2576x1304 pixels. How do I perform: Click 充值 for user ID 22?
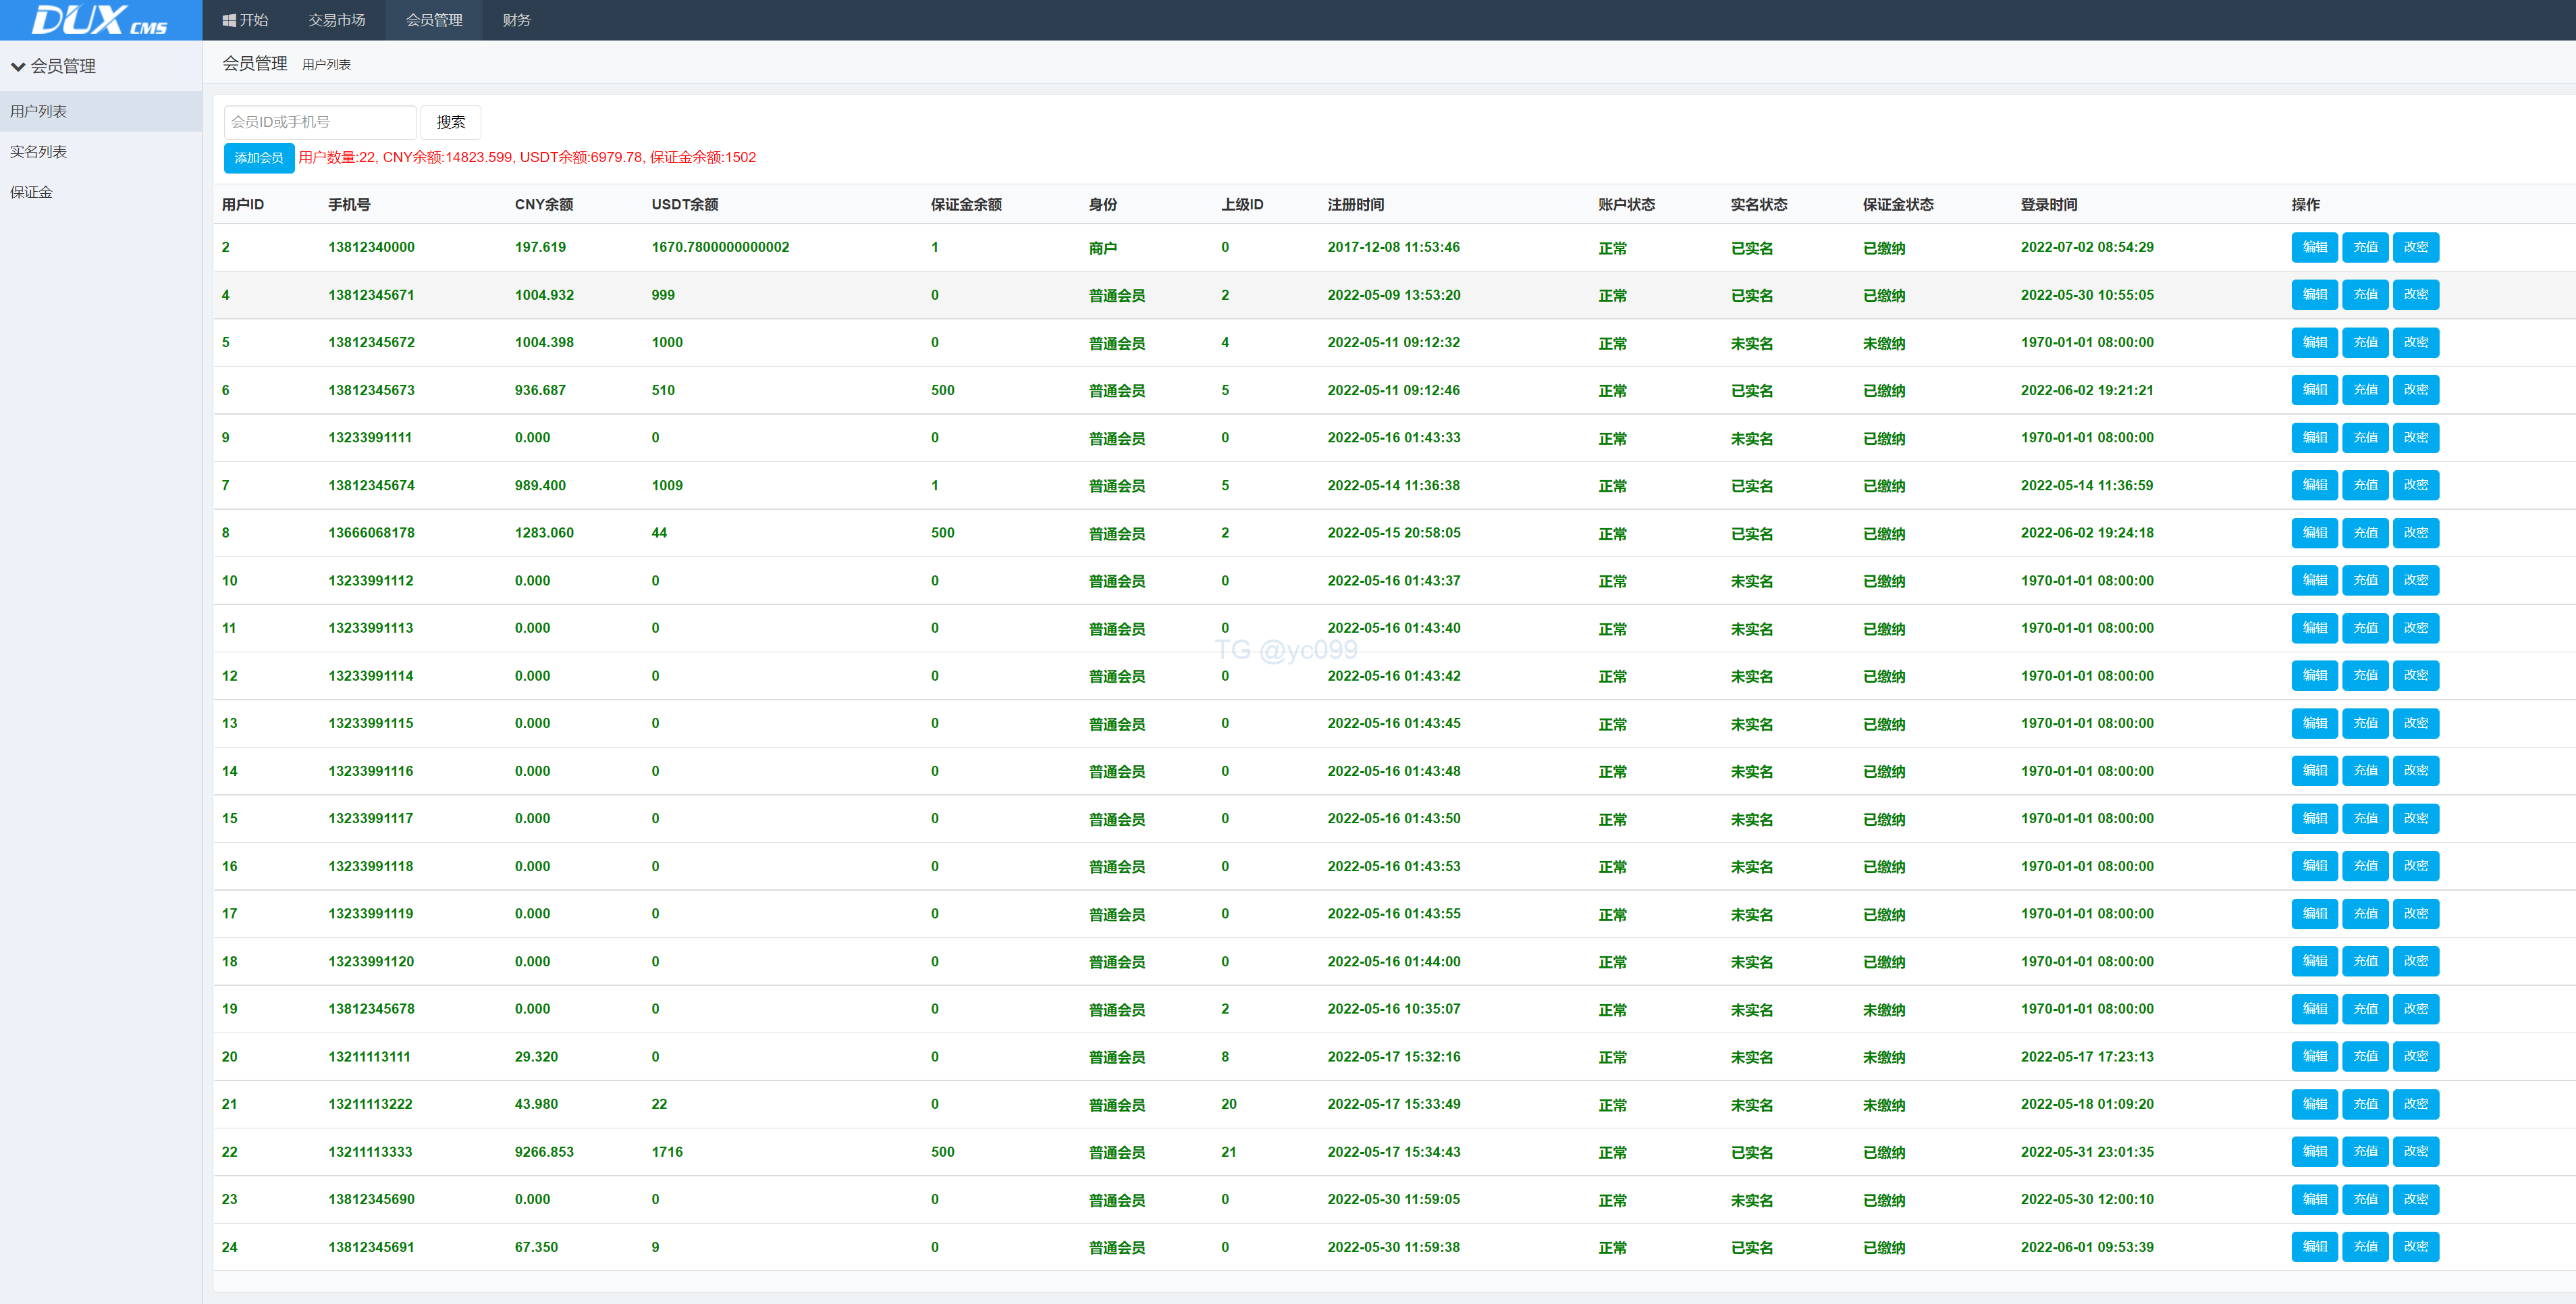(x=2365, y=1152)
